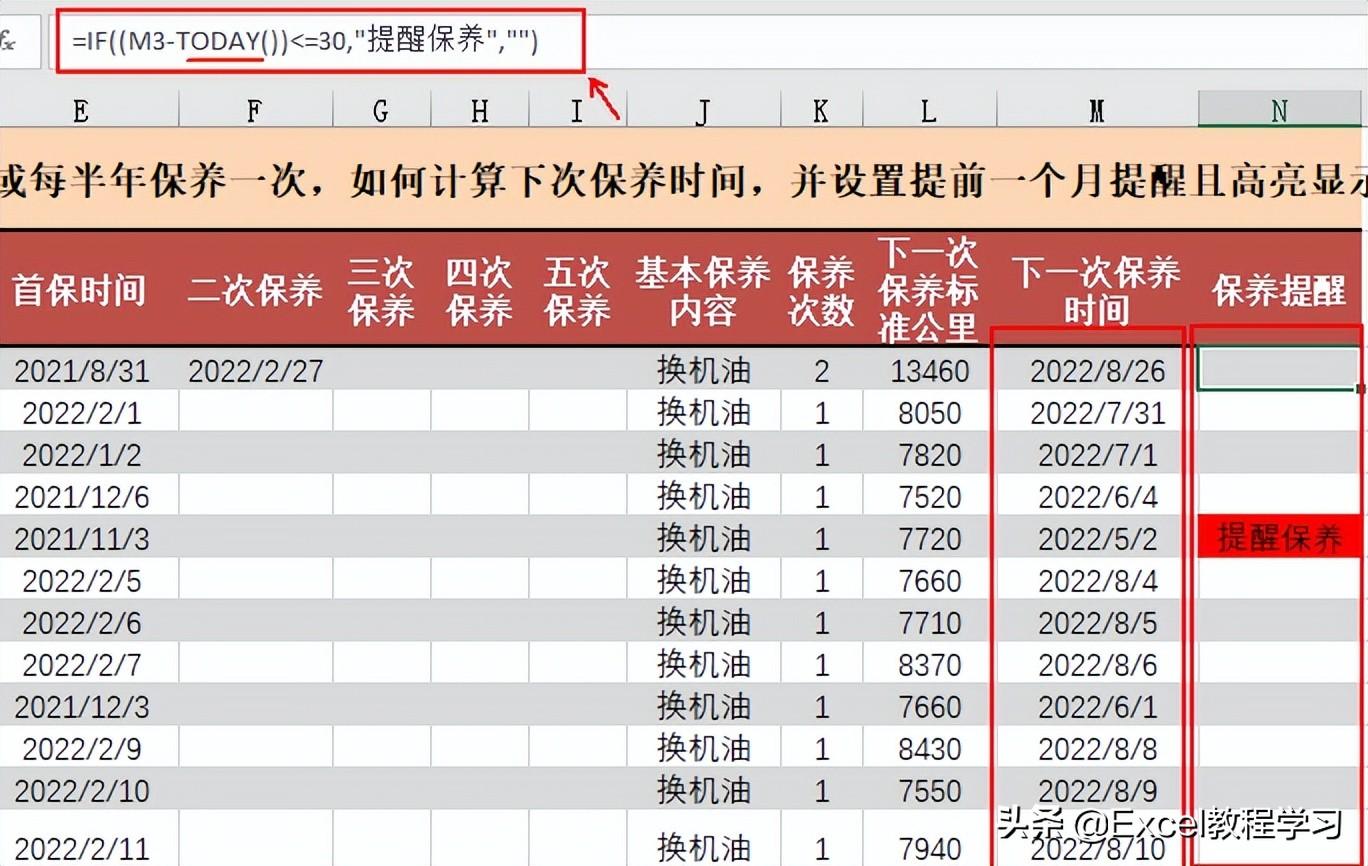Select the cell showing 13460 kilometers
Viewport: 1368px width, 866px height.
(929, 371)
